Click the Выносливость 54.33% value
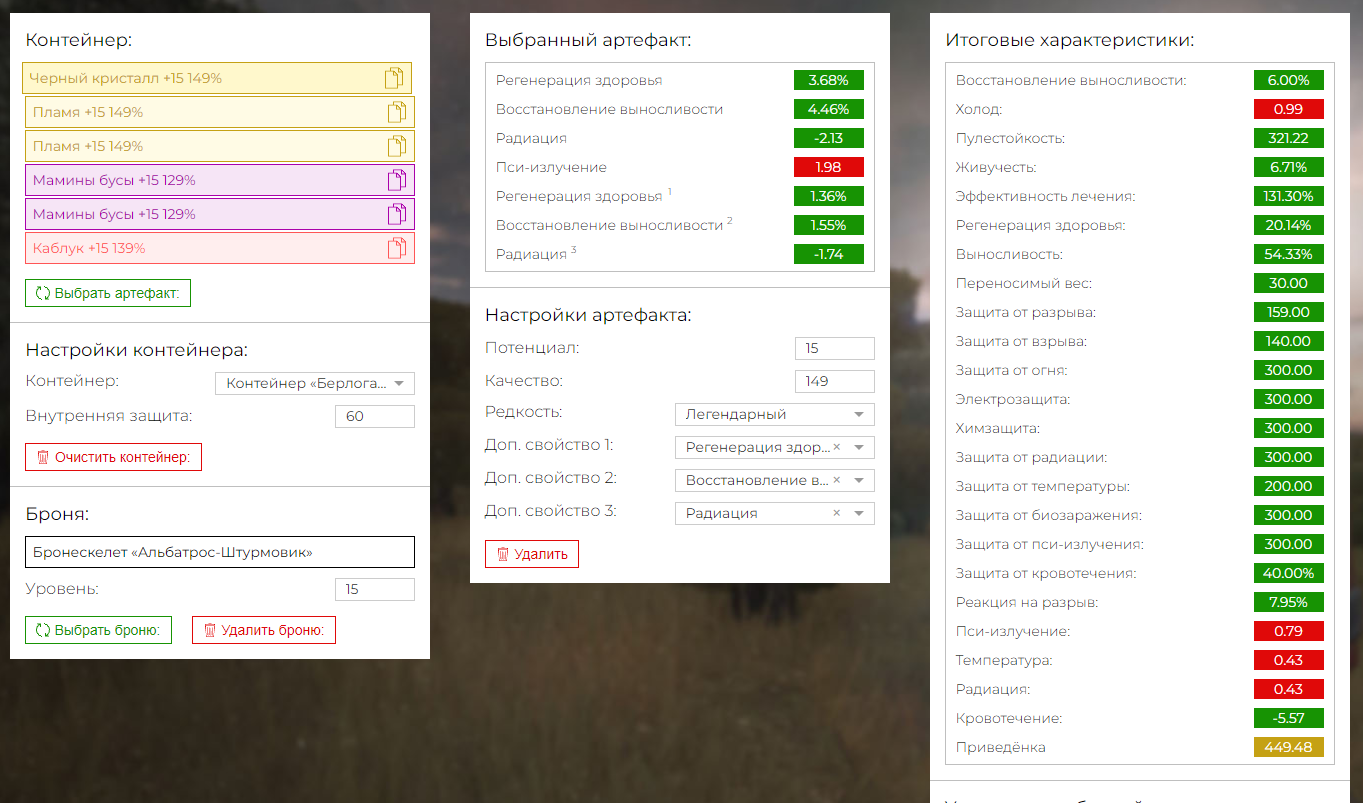Viewport: 1363px width, 803px height. click(x=1289, y=254)
